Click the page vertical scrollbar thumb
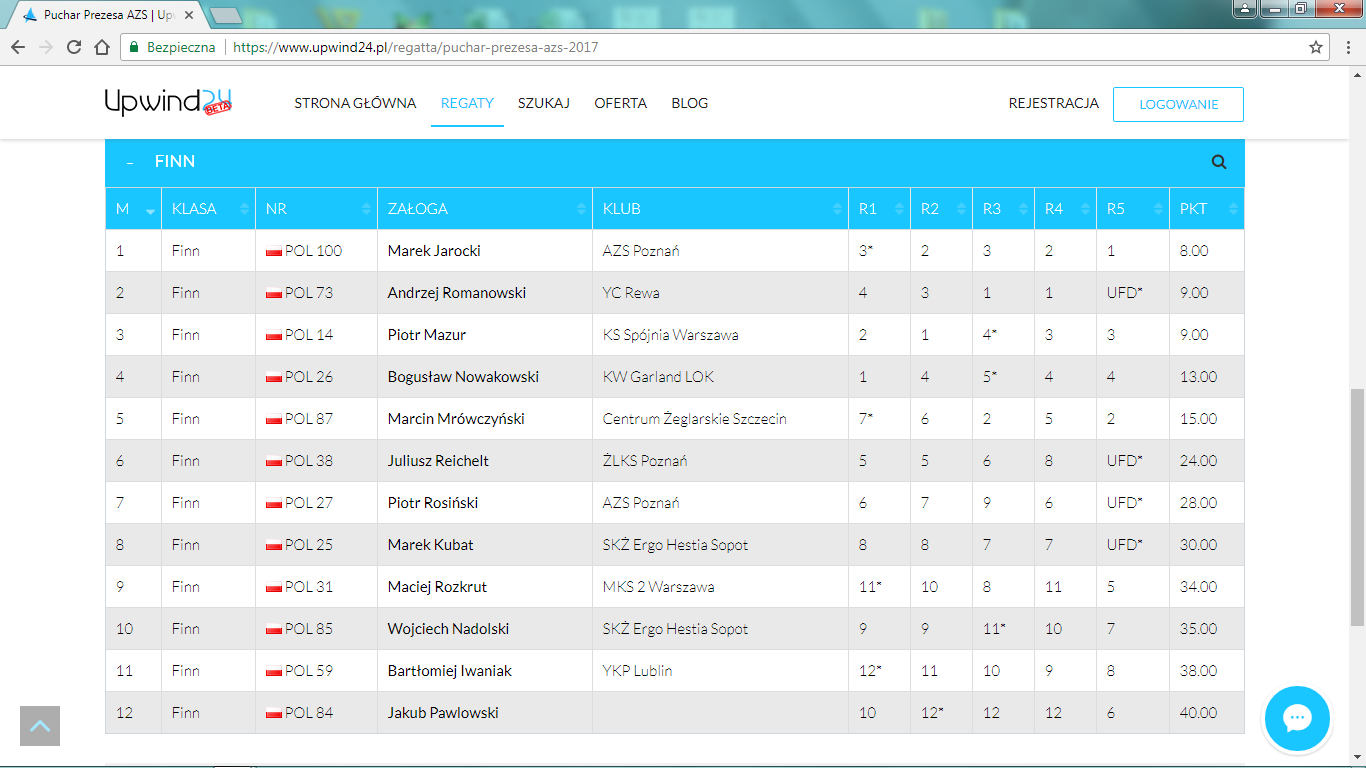This screenshot has height=768, width=1366. point(1357,508)
